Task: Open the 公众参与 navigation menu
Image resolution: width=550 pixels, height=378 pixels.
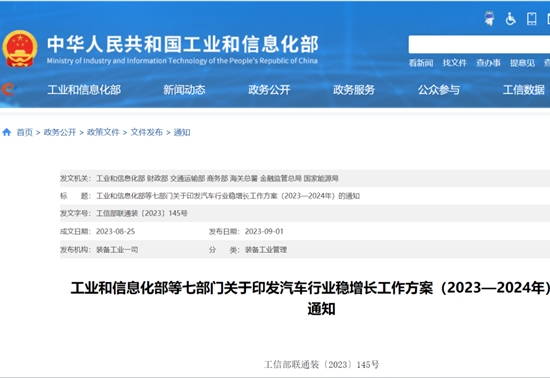Action: 439,90
